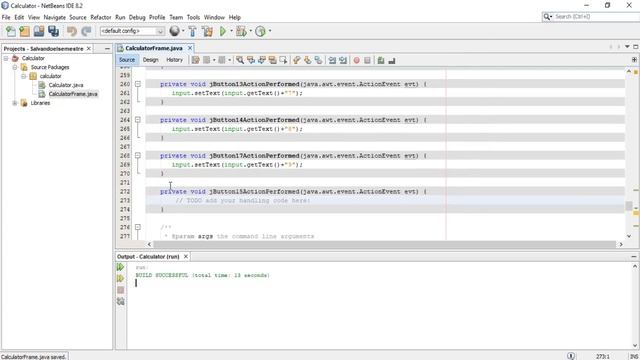Click the Clean and Build Project icon
The image size is (640, 360).
tap(207, 31)
